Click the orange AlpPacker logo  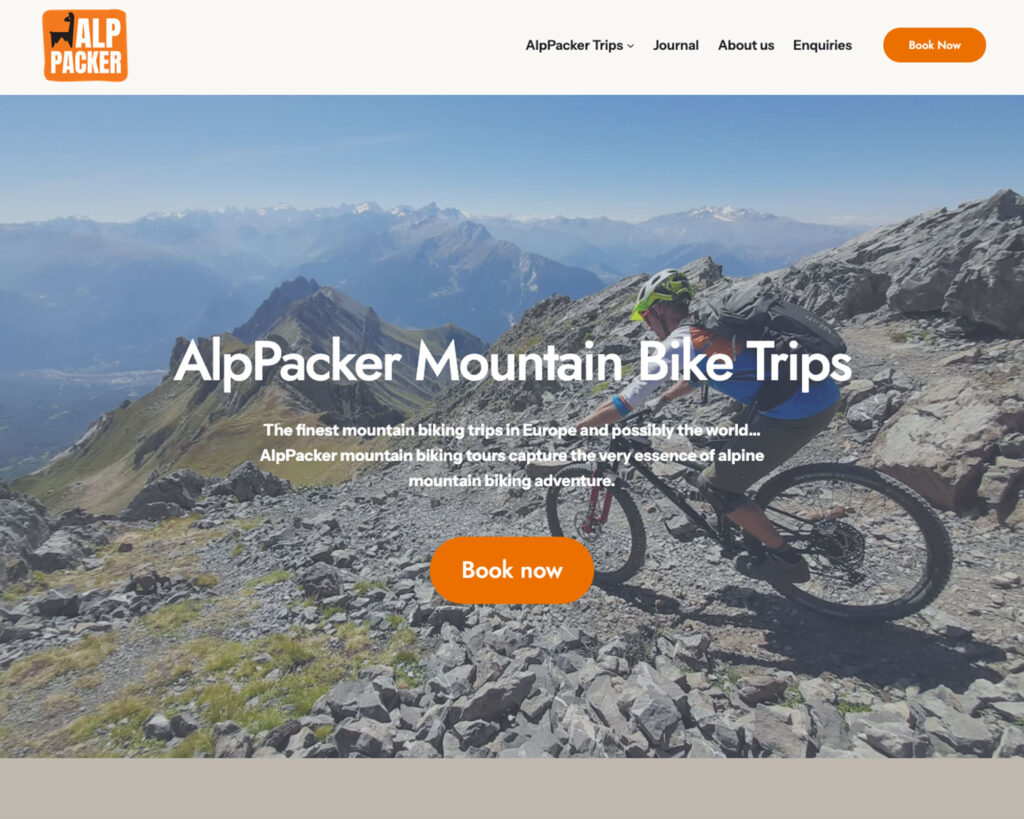pos(85,46)
